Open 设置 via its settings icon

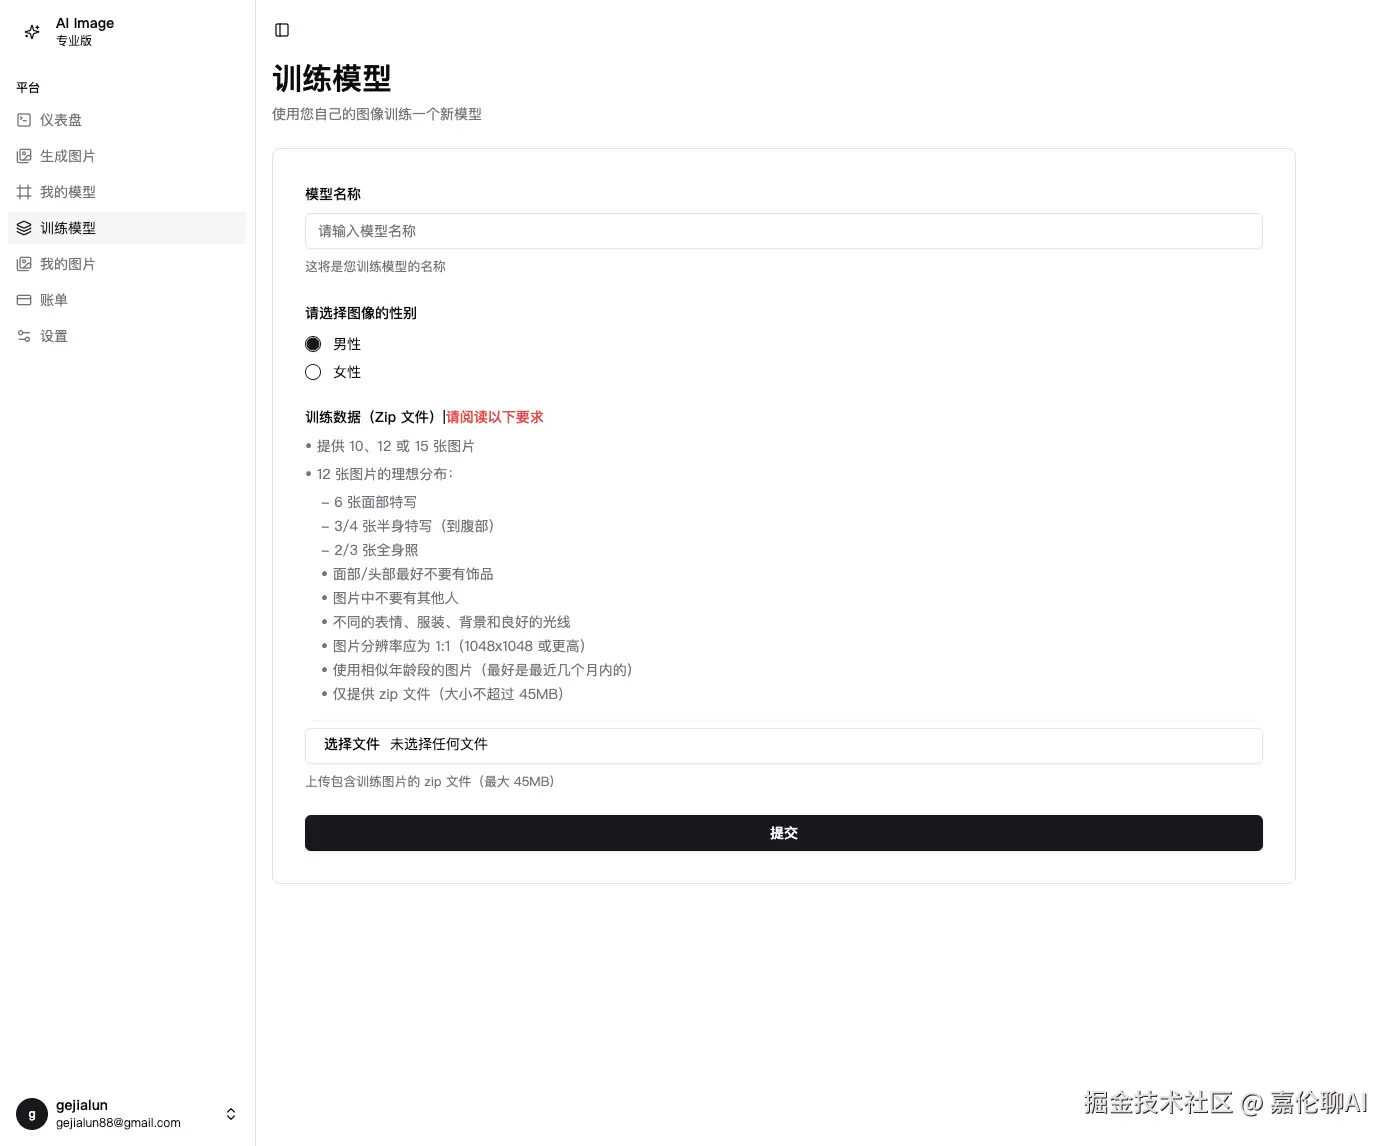pyautogui.click(x=23, y=335)
